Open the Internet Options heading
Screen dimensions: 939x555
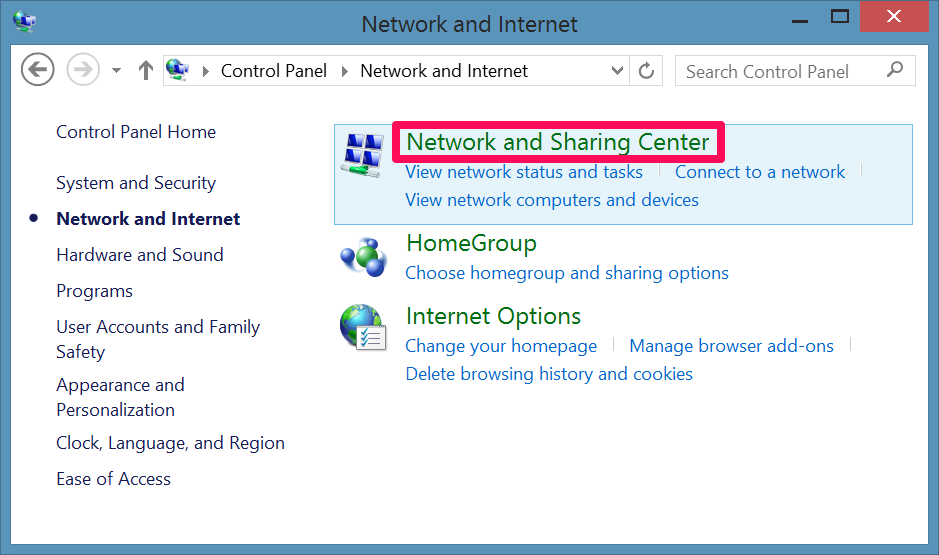click(x=493, y=316)
